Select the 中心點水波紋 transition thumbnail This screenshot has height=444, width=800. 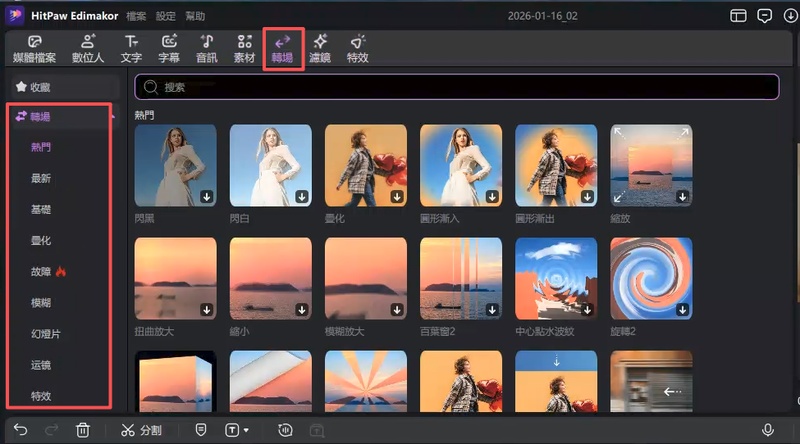click(x=556, y=279)
